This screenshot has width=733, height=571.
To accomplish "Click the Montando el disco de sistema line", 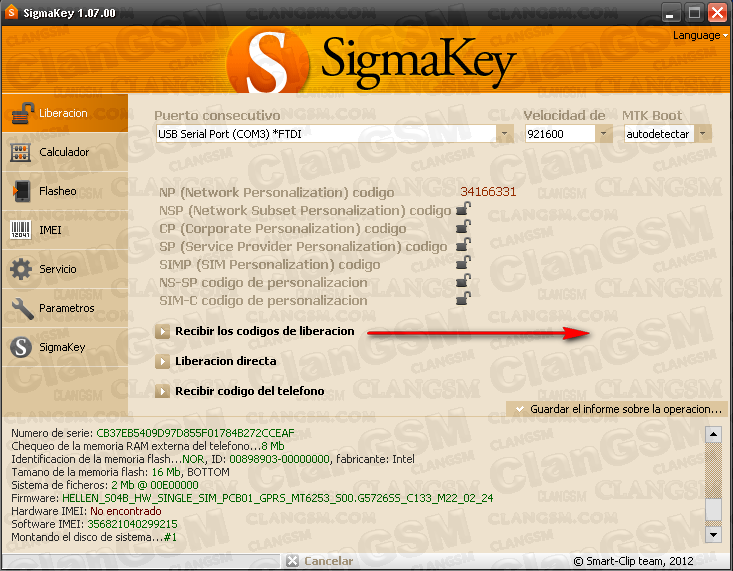I will click(94, 537).
